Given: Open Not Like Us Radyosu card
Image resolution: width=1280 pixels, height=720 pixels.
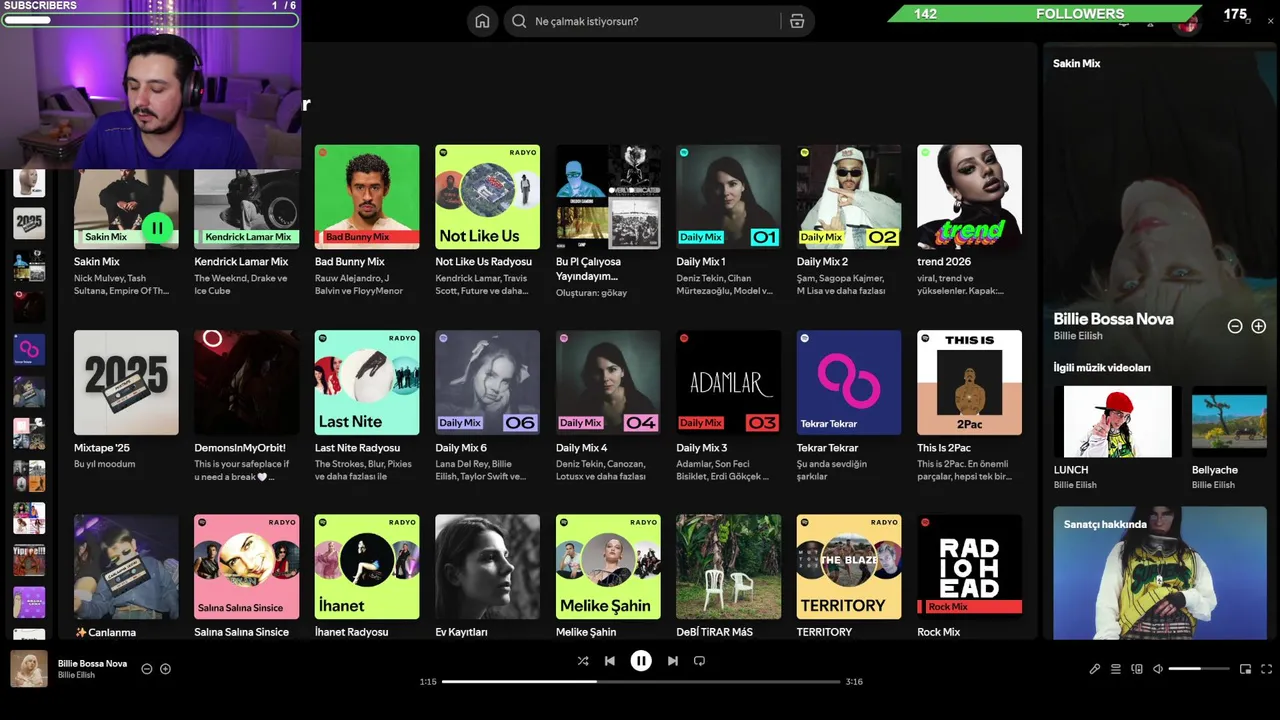Looking at the screenshot, I should 487,222.
